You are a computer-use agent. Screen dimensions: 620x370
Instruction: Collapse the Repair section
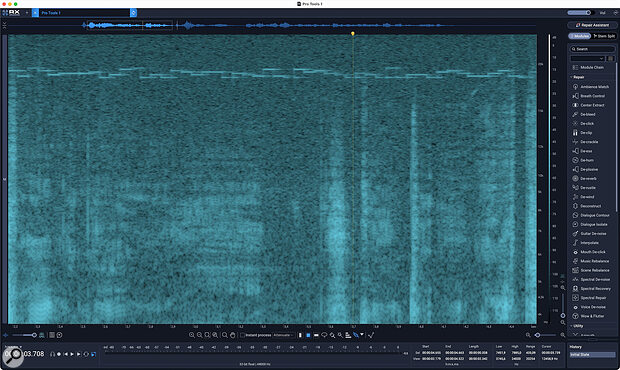577,77
